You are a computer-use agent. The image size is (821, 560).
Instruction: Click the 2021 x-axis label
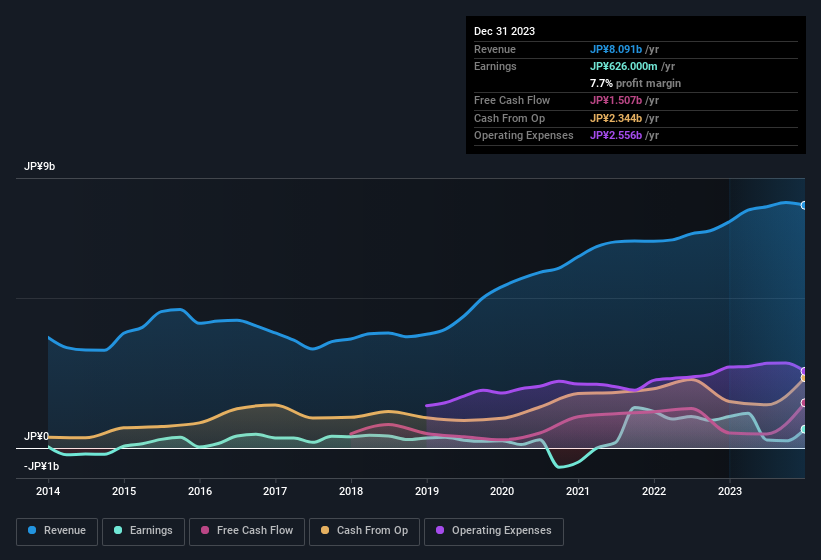[x=578, y=491]
